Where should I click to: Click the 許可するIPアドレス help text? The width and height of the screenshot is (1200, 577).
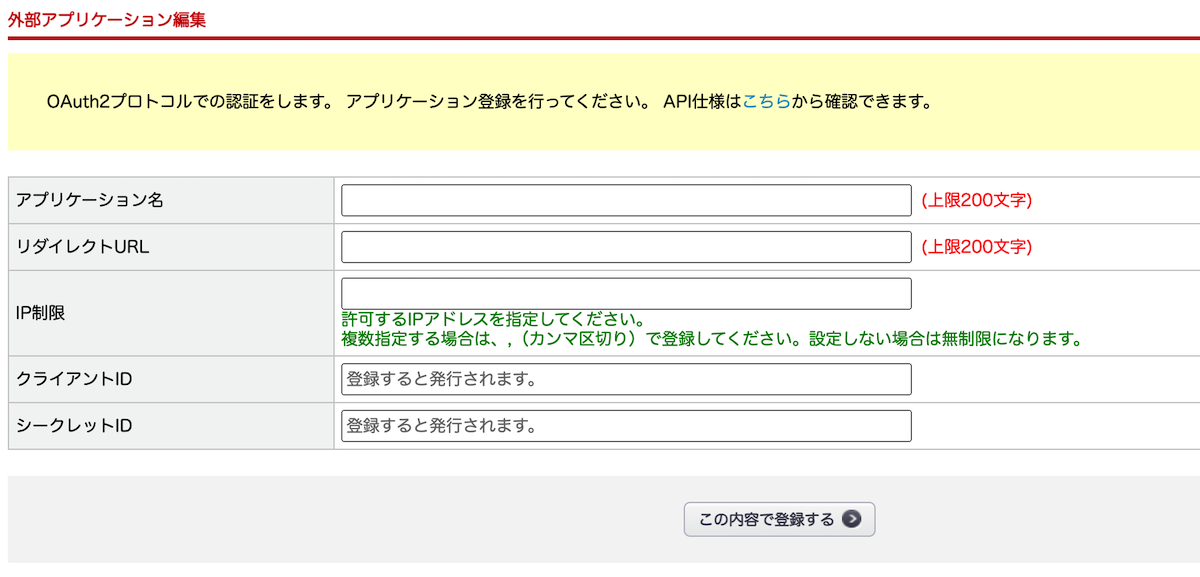(x=491, y=320)
